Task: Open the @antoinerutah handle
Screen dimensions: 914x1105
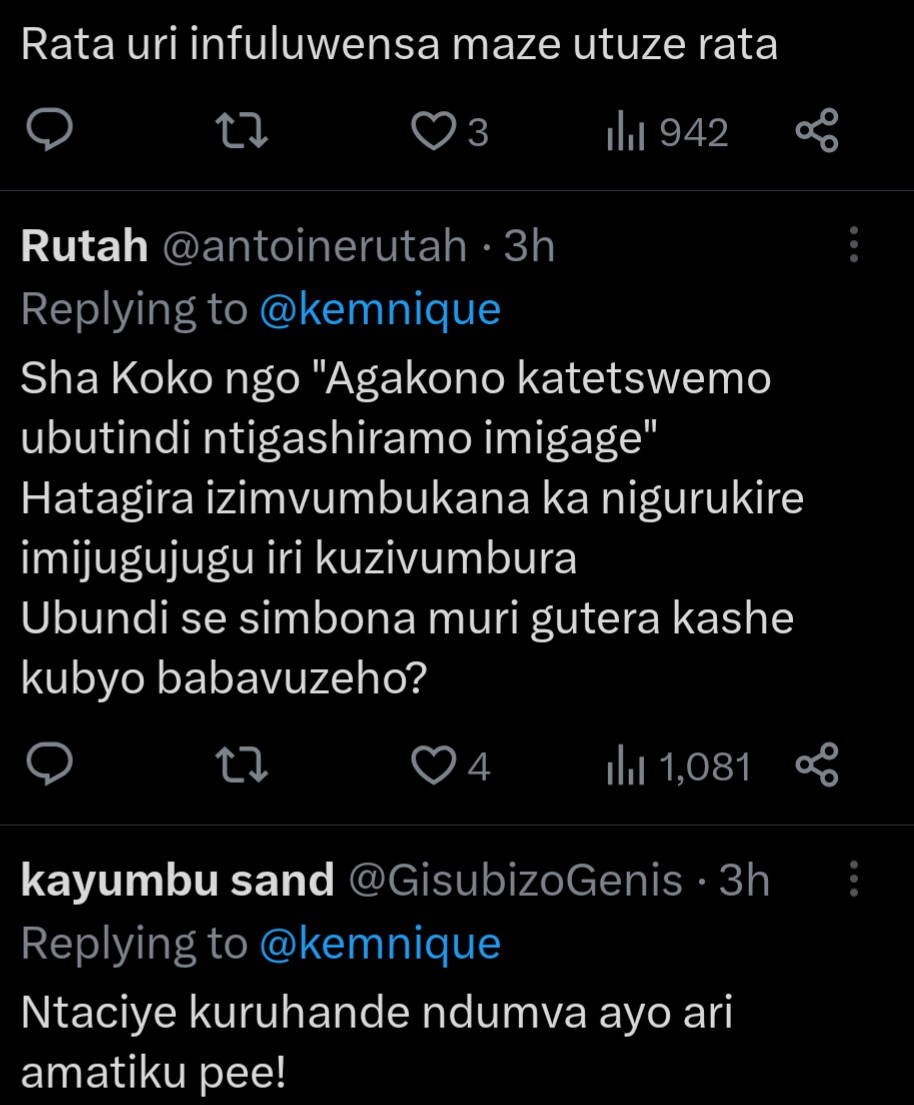Action: tap(314, 247)
